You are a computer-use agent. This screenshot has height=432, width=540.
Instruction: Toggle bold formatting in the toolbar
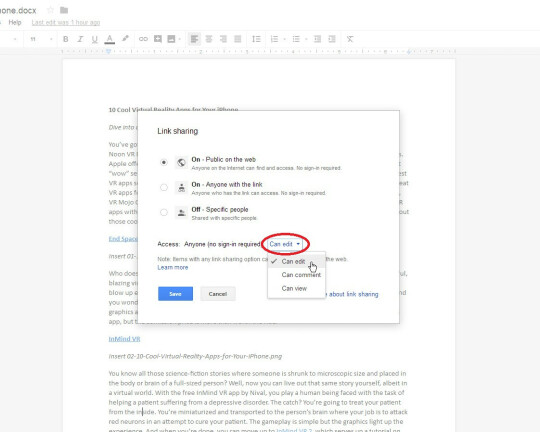coord(65,39)
